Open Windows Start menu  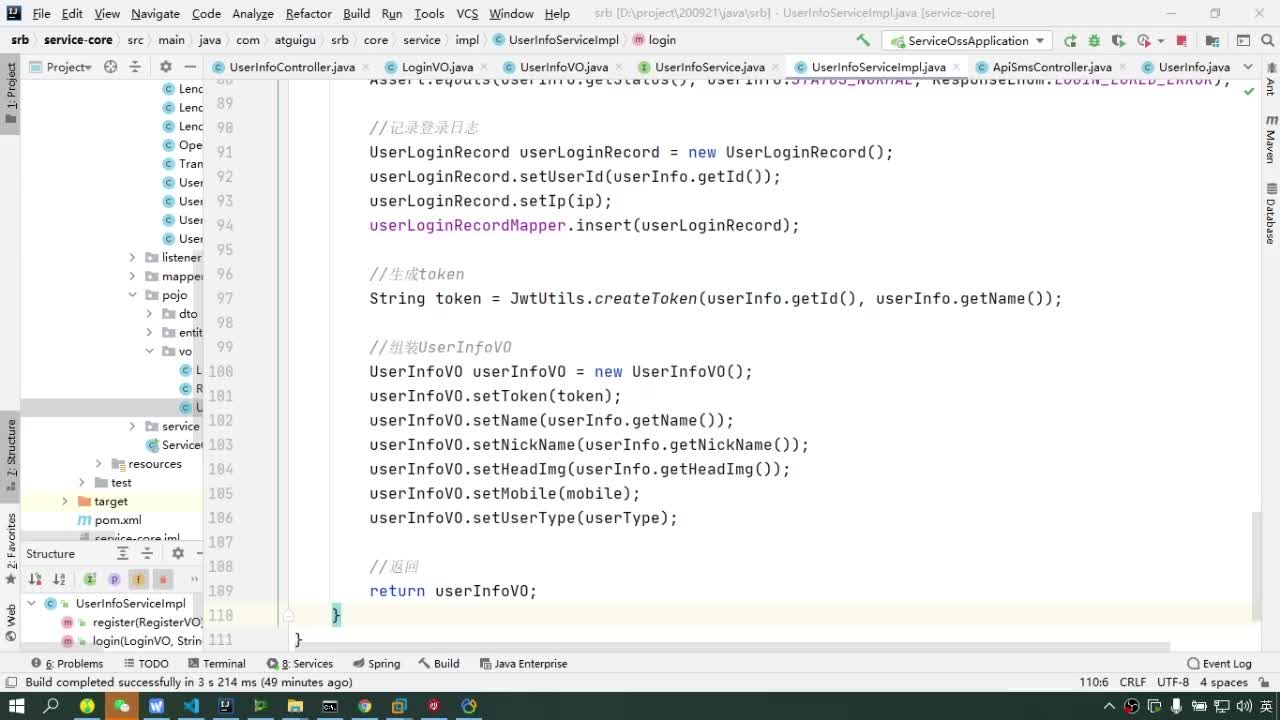click(16, 706)
